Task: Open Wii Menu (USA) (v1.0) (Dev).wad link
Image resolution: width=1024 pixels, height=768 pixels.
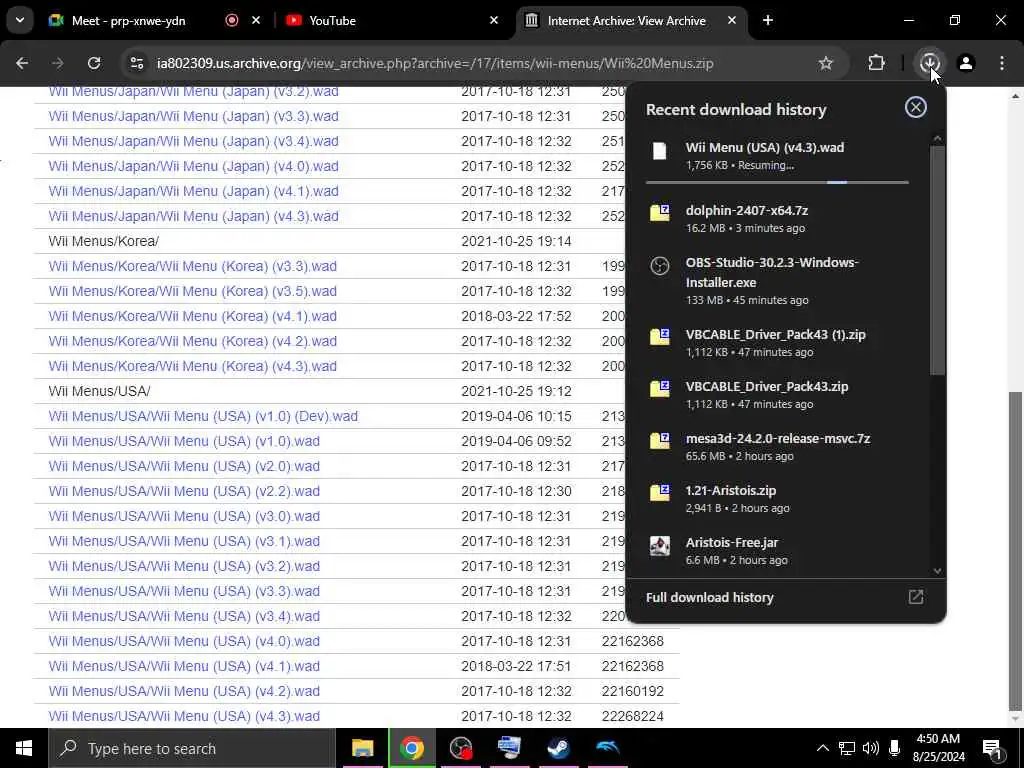Action: (x=203, y=416)
